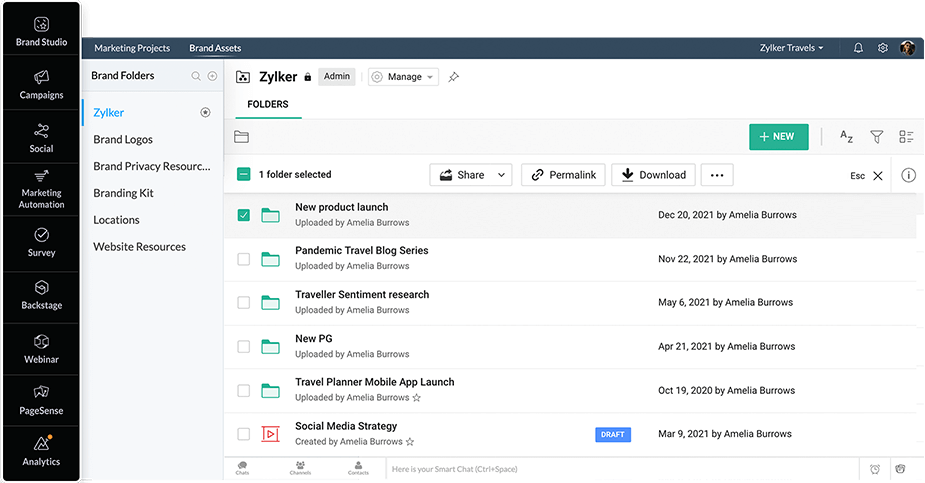Viewport: 925px width, 483px height.
Task: Open the Locations folder
Action: point(116,220)
